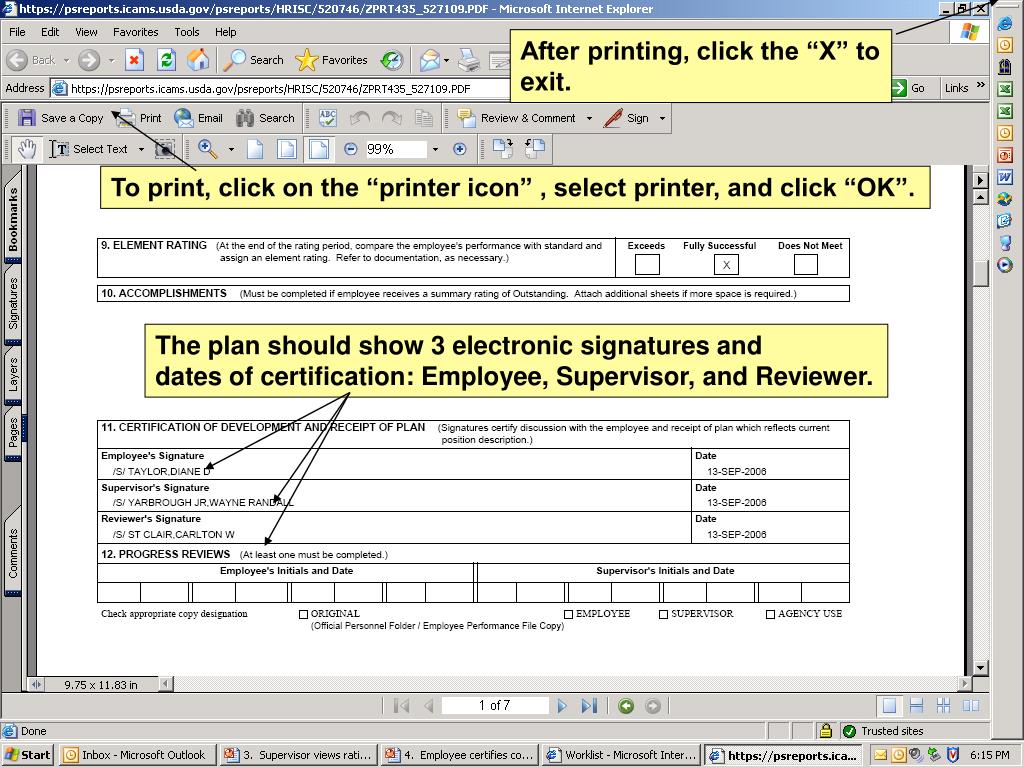Open the View menu
This screenshot has height=768, width=1024.
click(86, 32)
